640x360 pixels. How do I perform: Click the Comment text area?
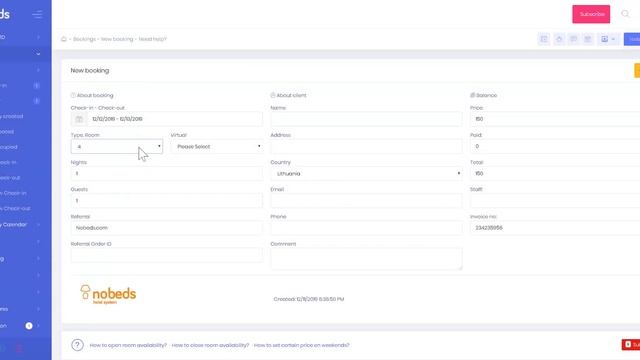pyautogui.click(x=366, y=259)
